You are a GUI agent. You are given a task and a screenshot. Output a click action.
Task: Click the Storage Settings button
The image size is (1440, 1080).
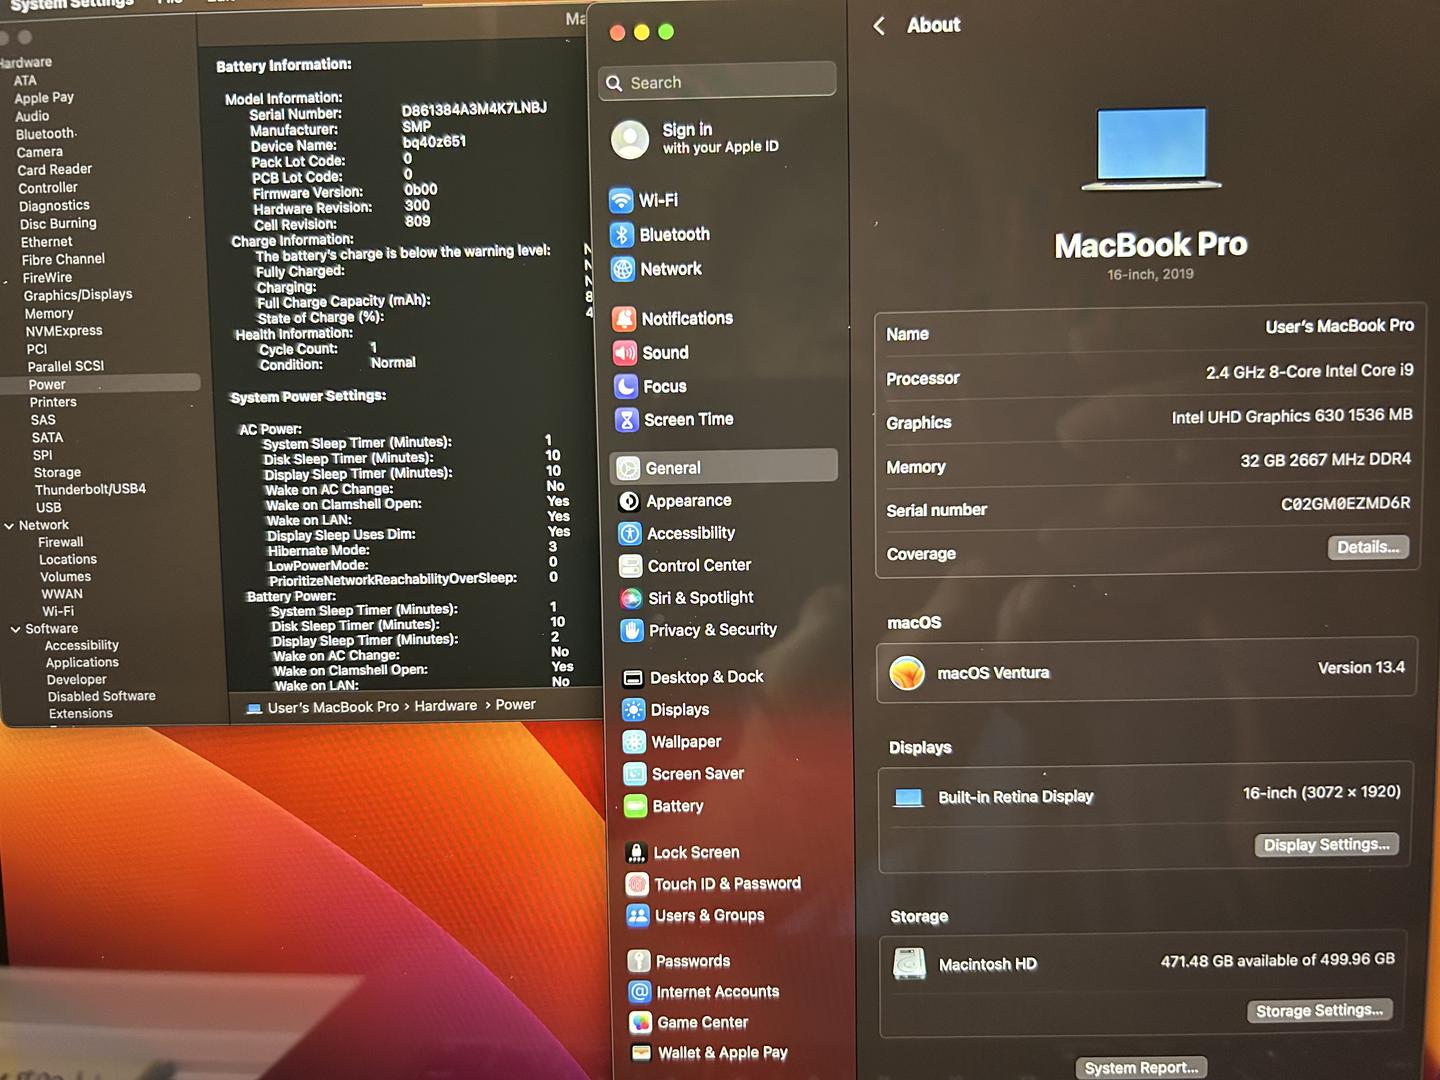(x=1318, y=1011)
